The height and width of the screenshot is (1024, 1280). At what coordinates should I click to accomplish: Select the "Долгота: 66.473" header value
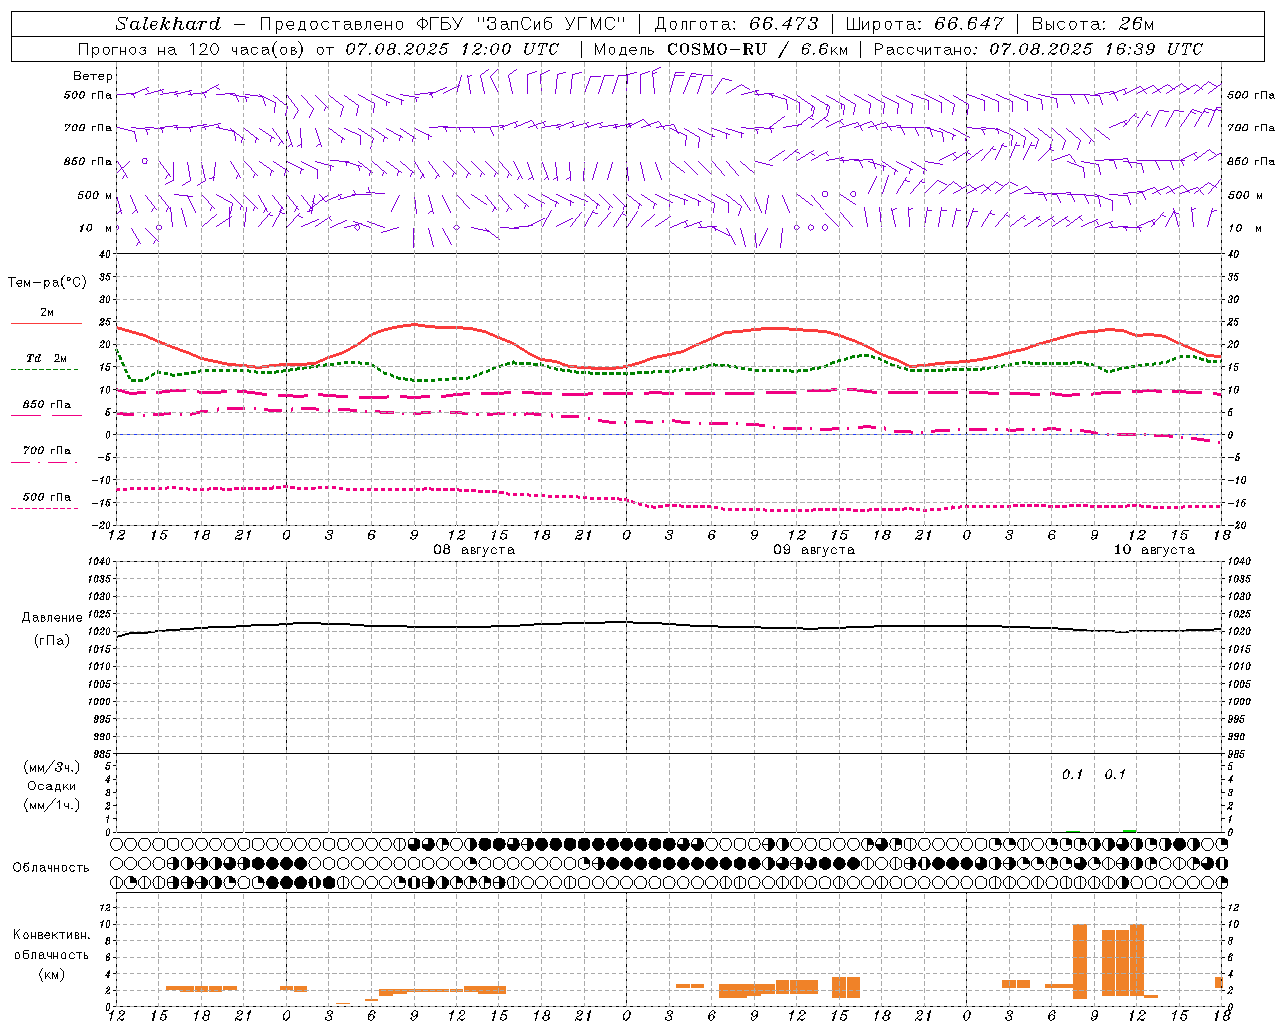point(736,24)
